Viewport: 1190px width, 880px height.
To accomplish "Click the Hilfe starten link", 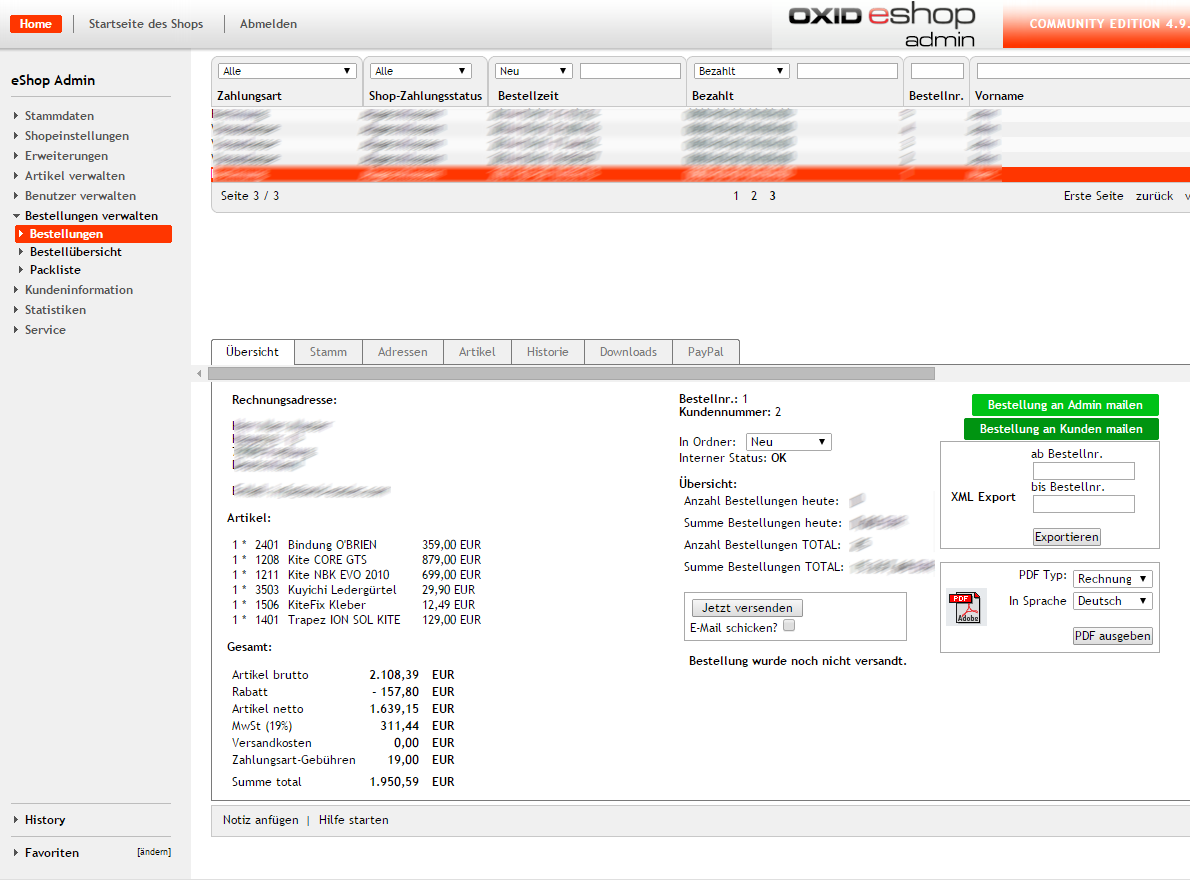I will click(x=354, y=820).
